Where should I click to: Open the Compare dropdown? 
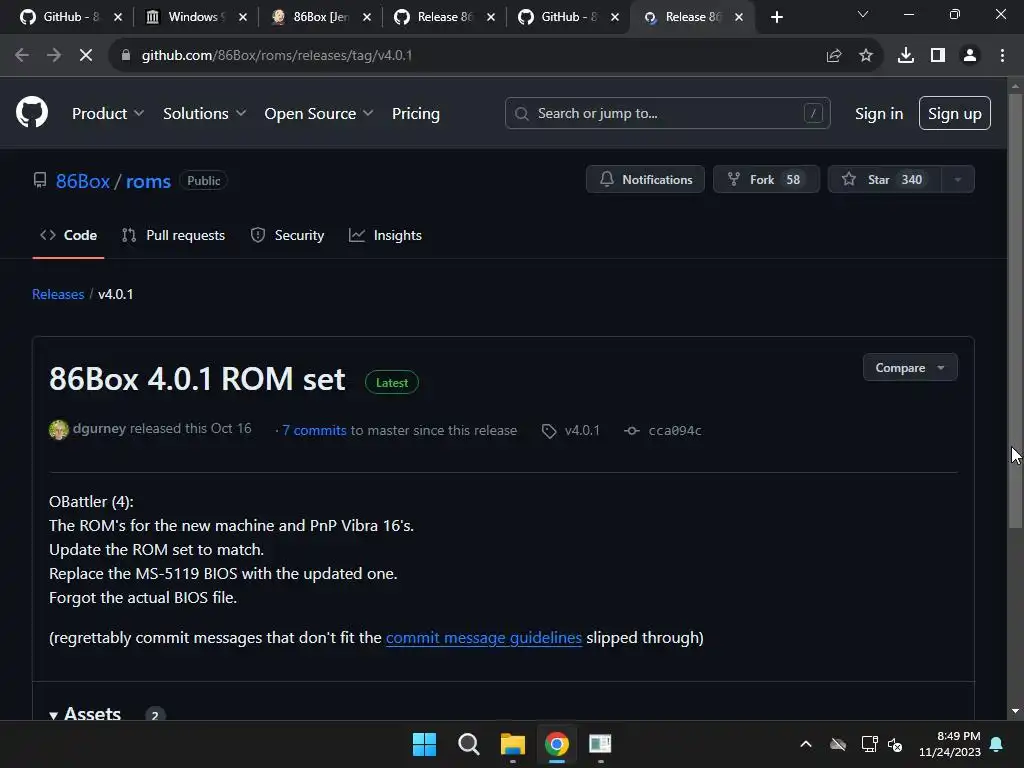(910, 368)
